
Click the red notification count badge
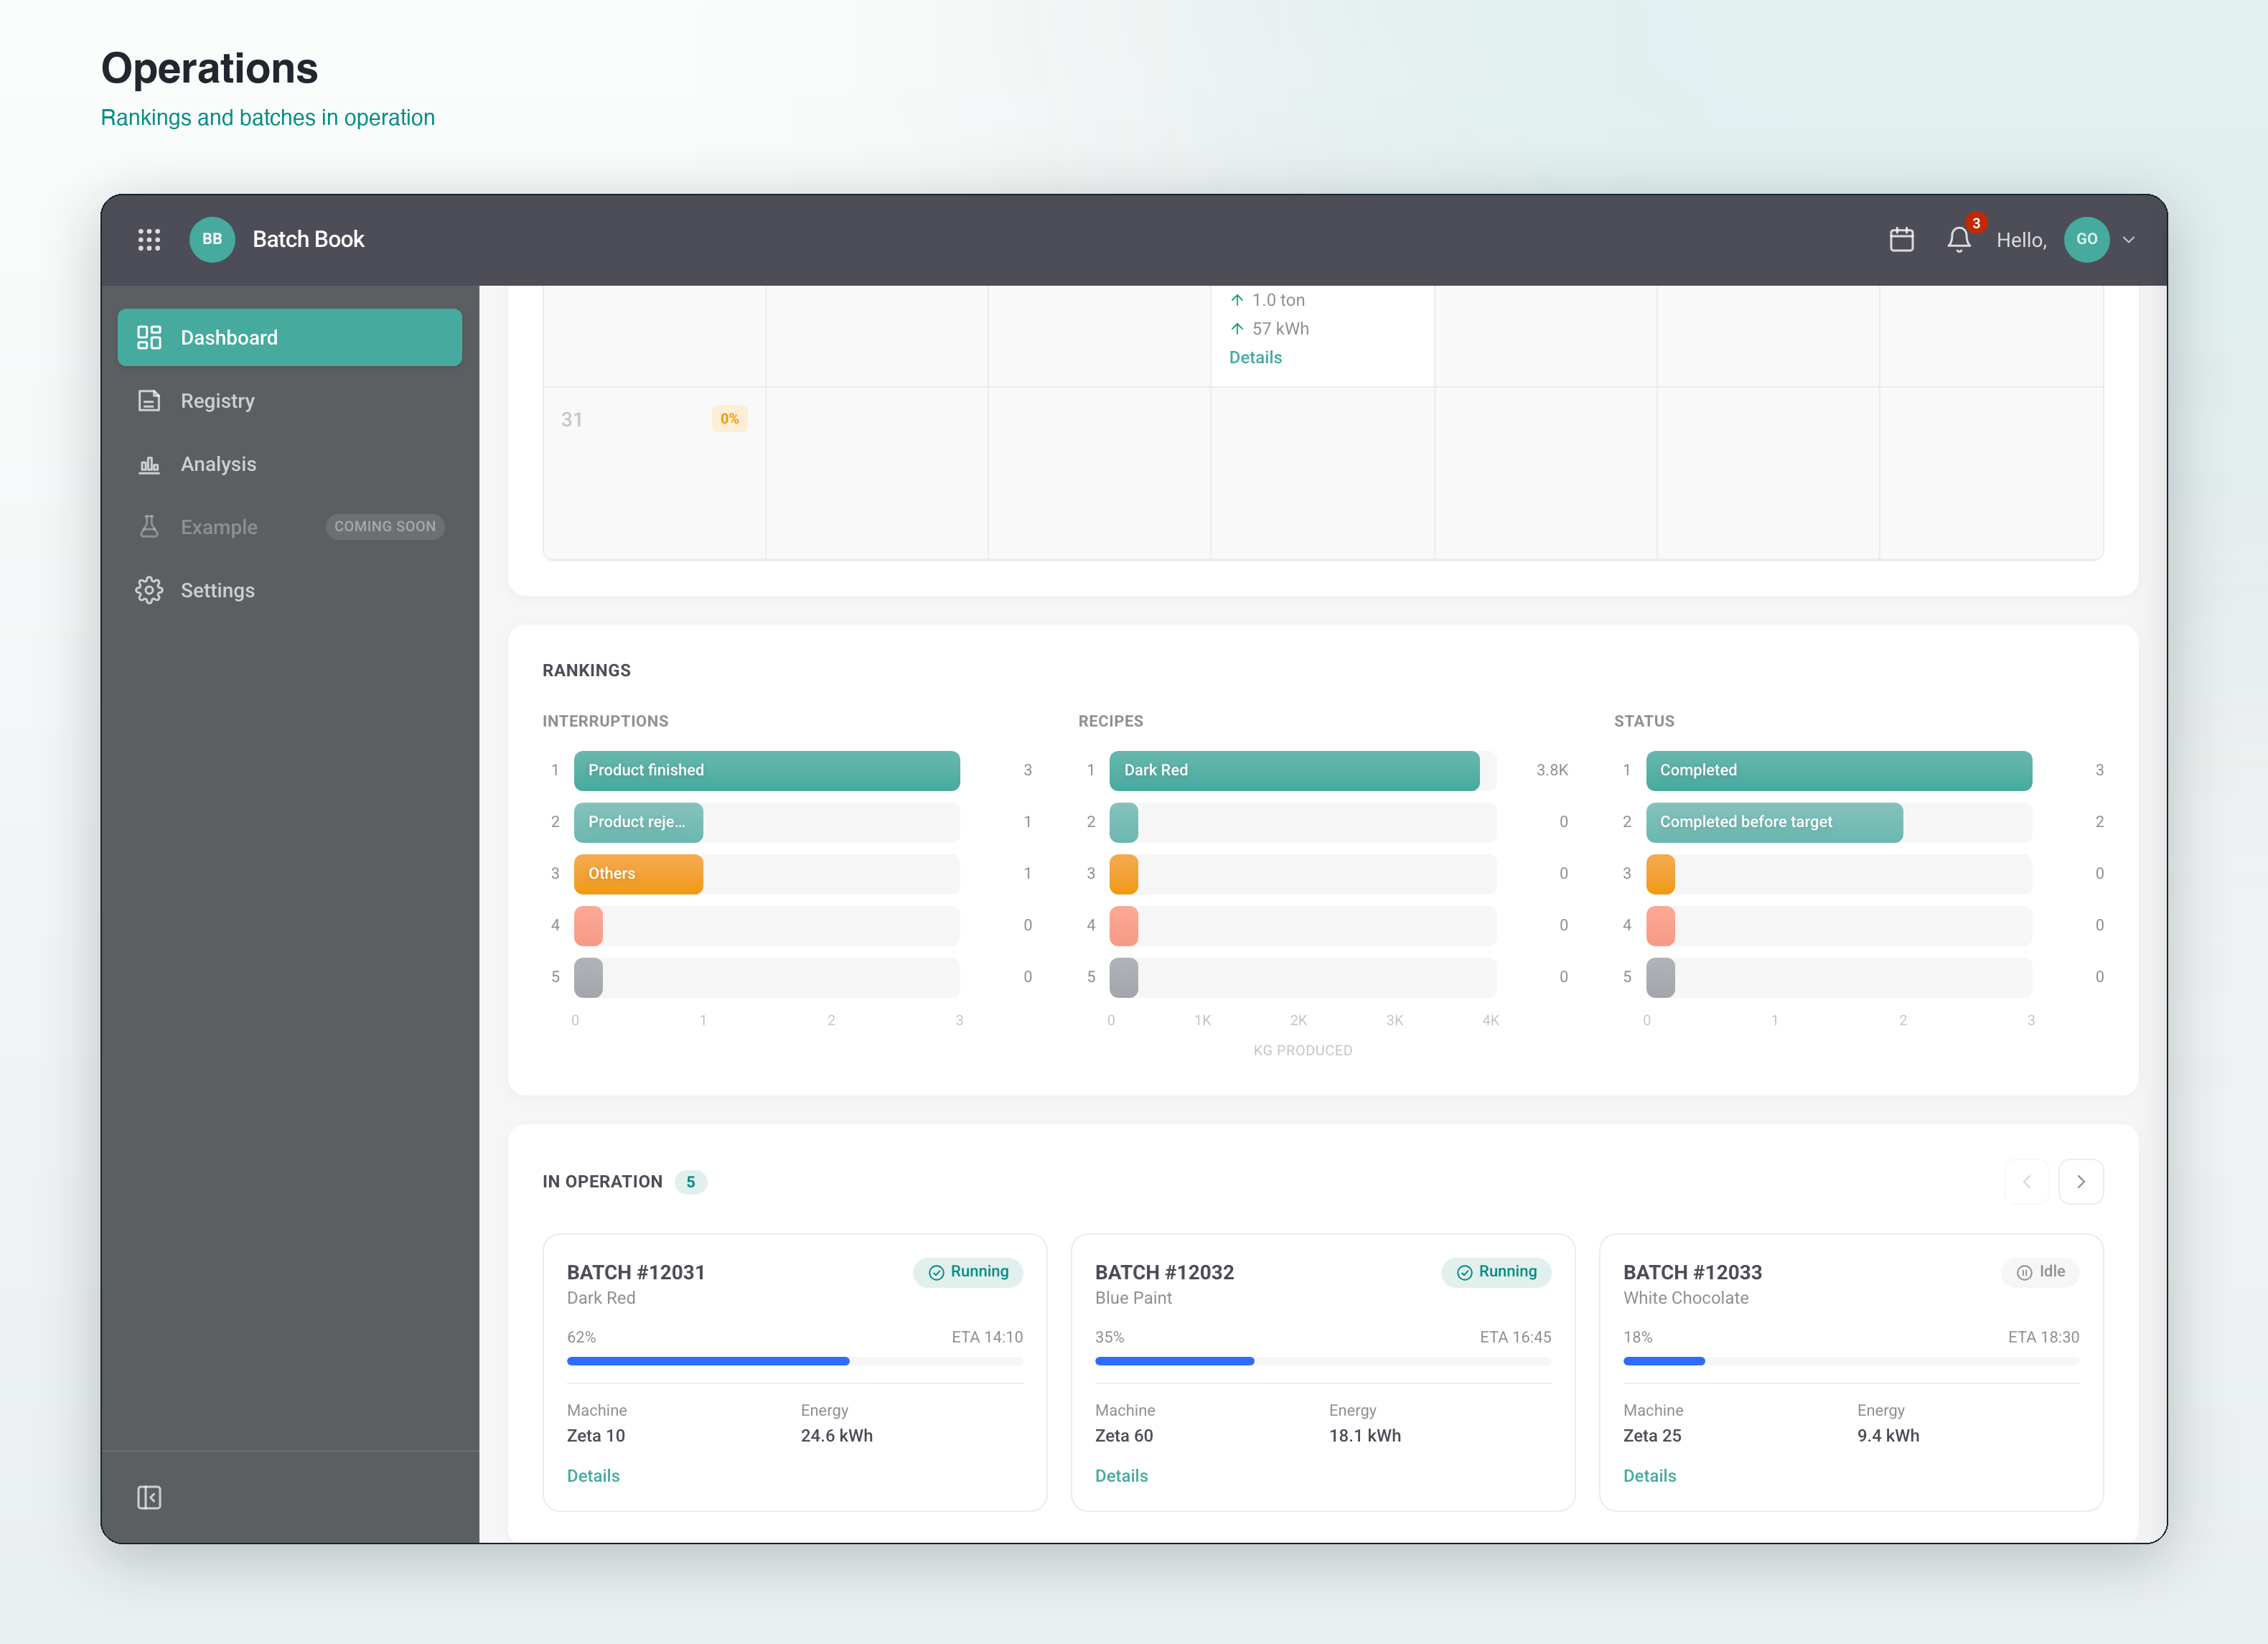point(1976,223)
